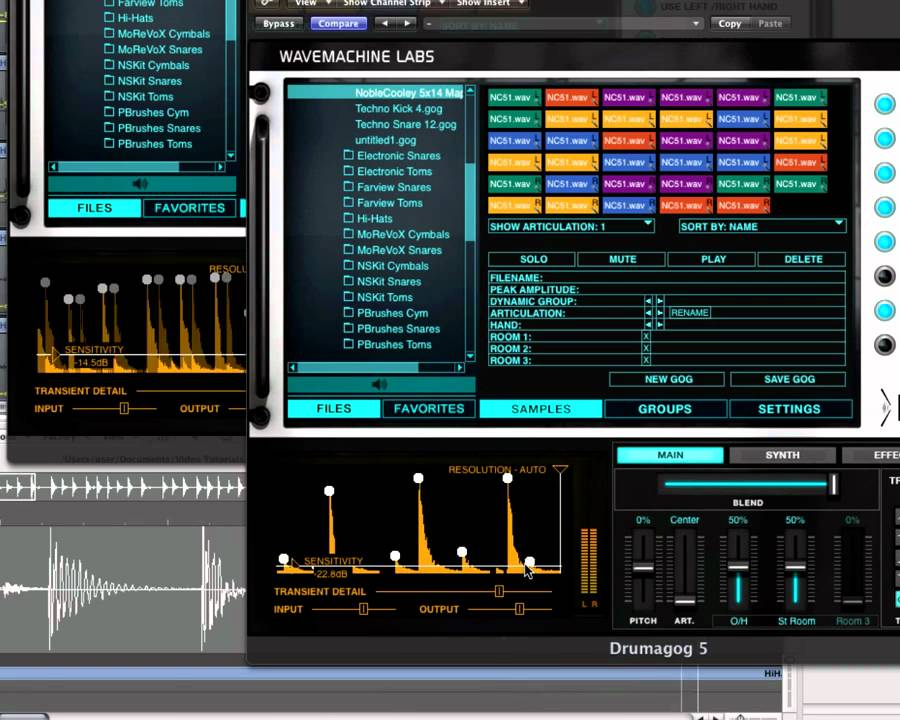Click the highlighted region in waveform overview
900x720 pixels.
click(x=18, y=487)
